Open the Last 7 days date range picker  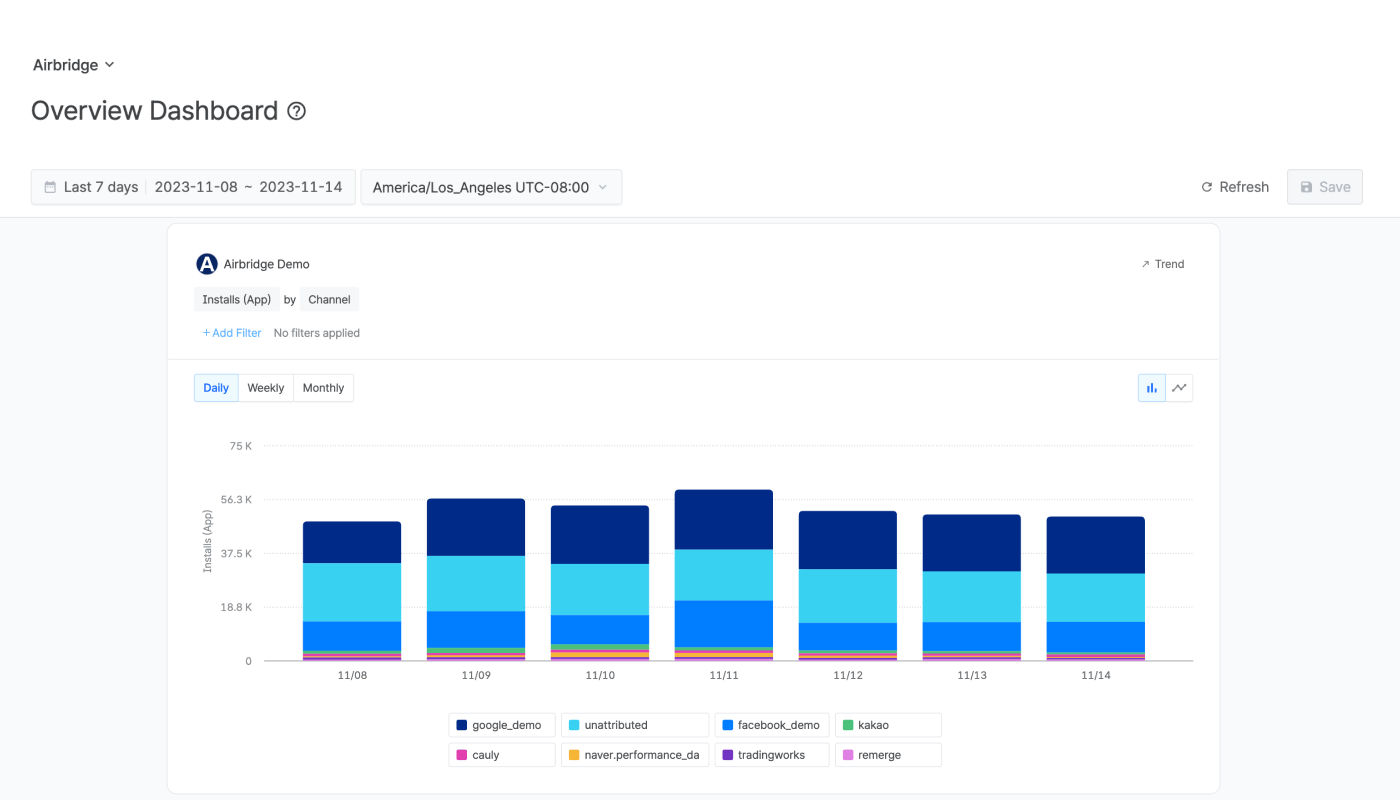193,187
